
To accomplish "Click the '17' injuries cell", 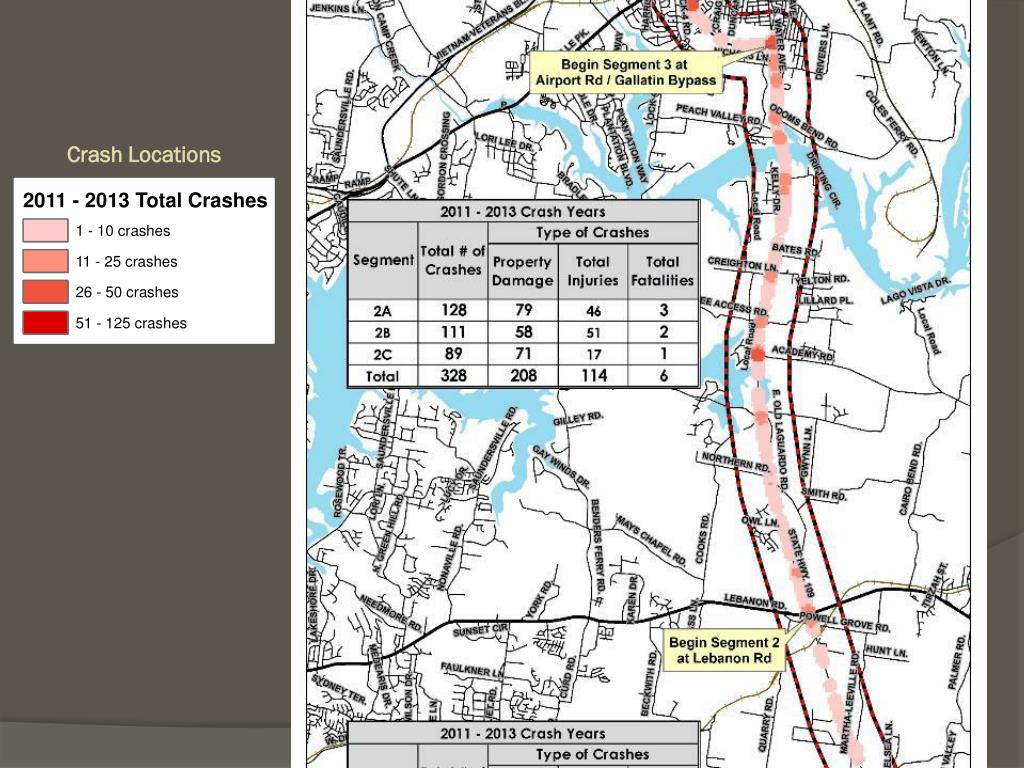I will 593,355.
